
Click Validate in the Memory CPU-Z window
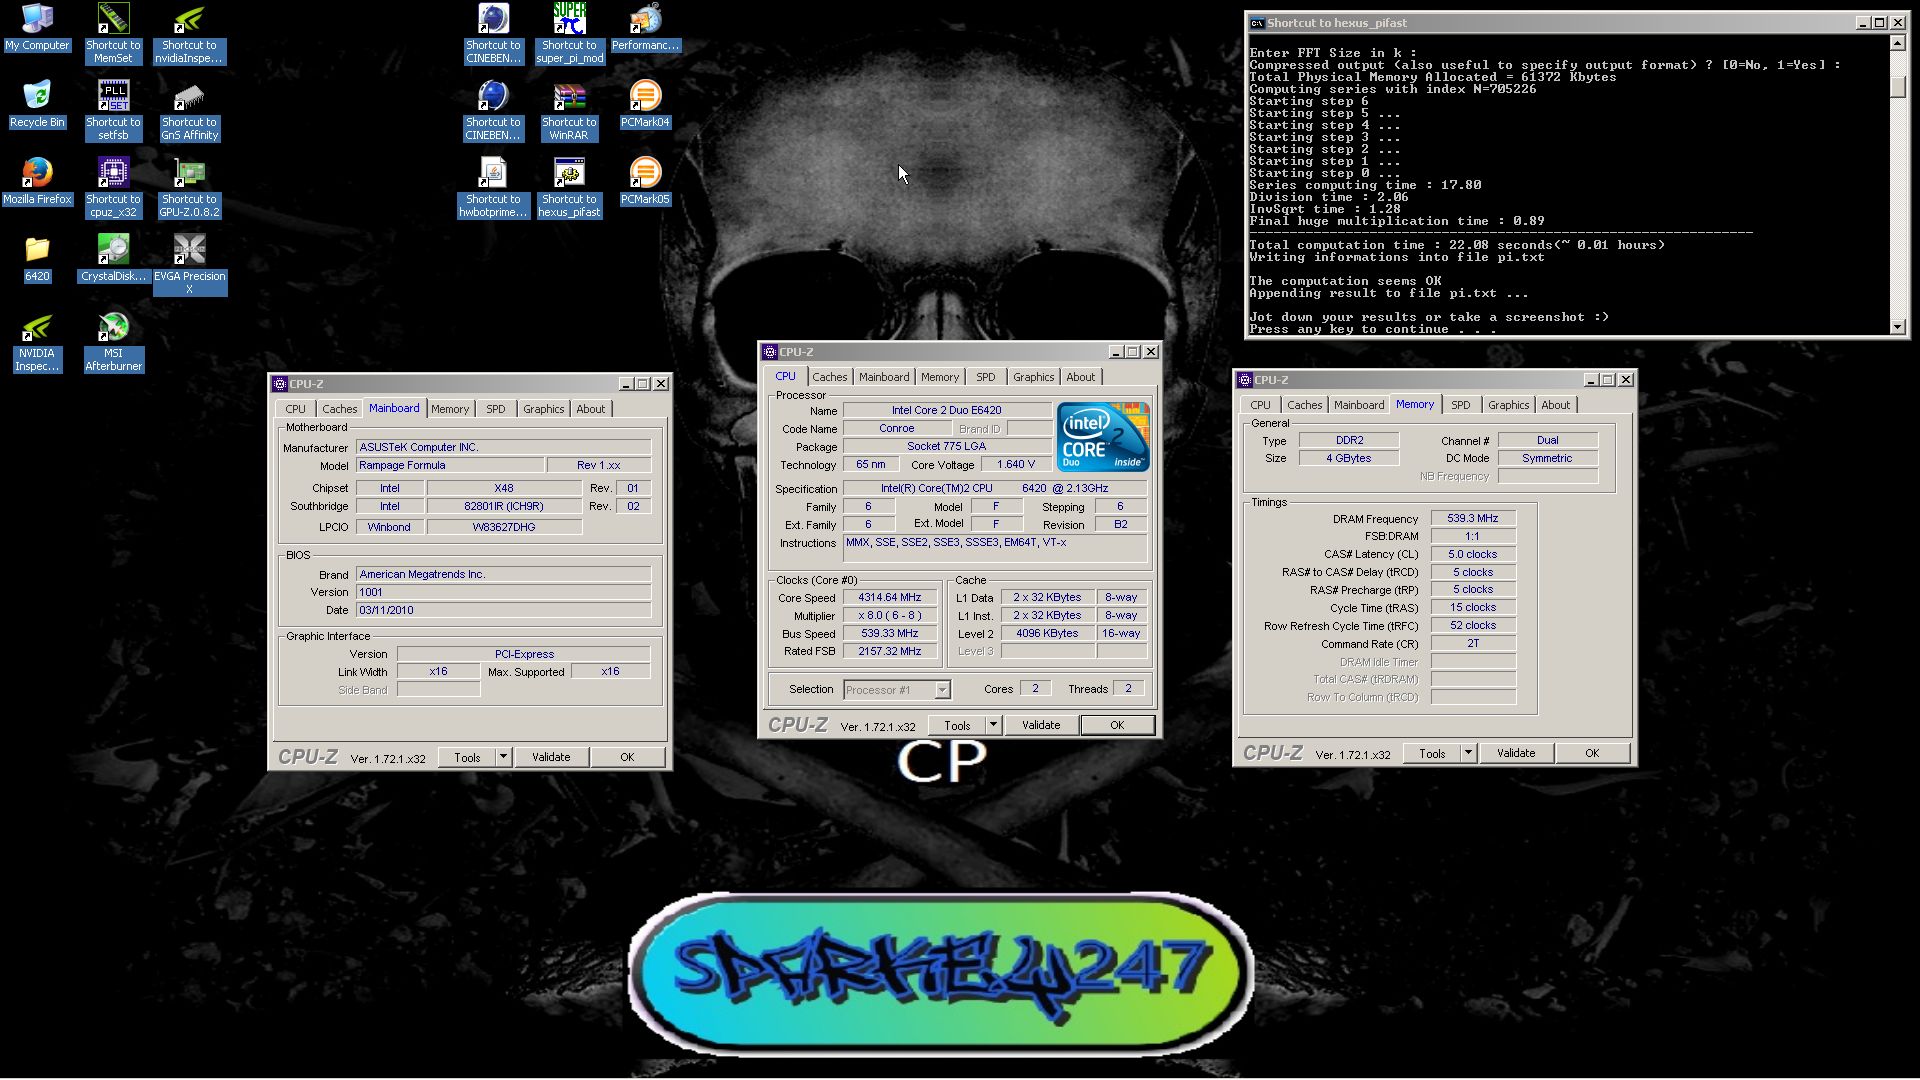1516,753
